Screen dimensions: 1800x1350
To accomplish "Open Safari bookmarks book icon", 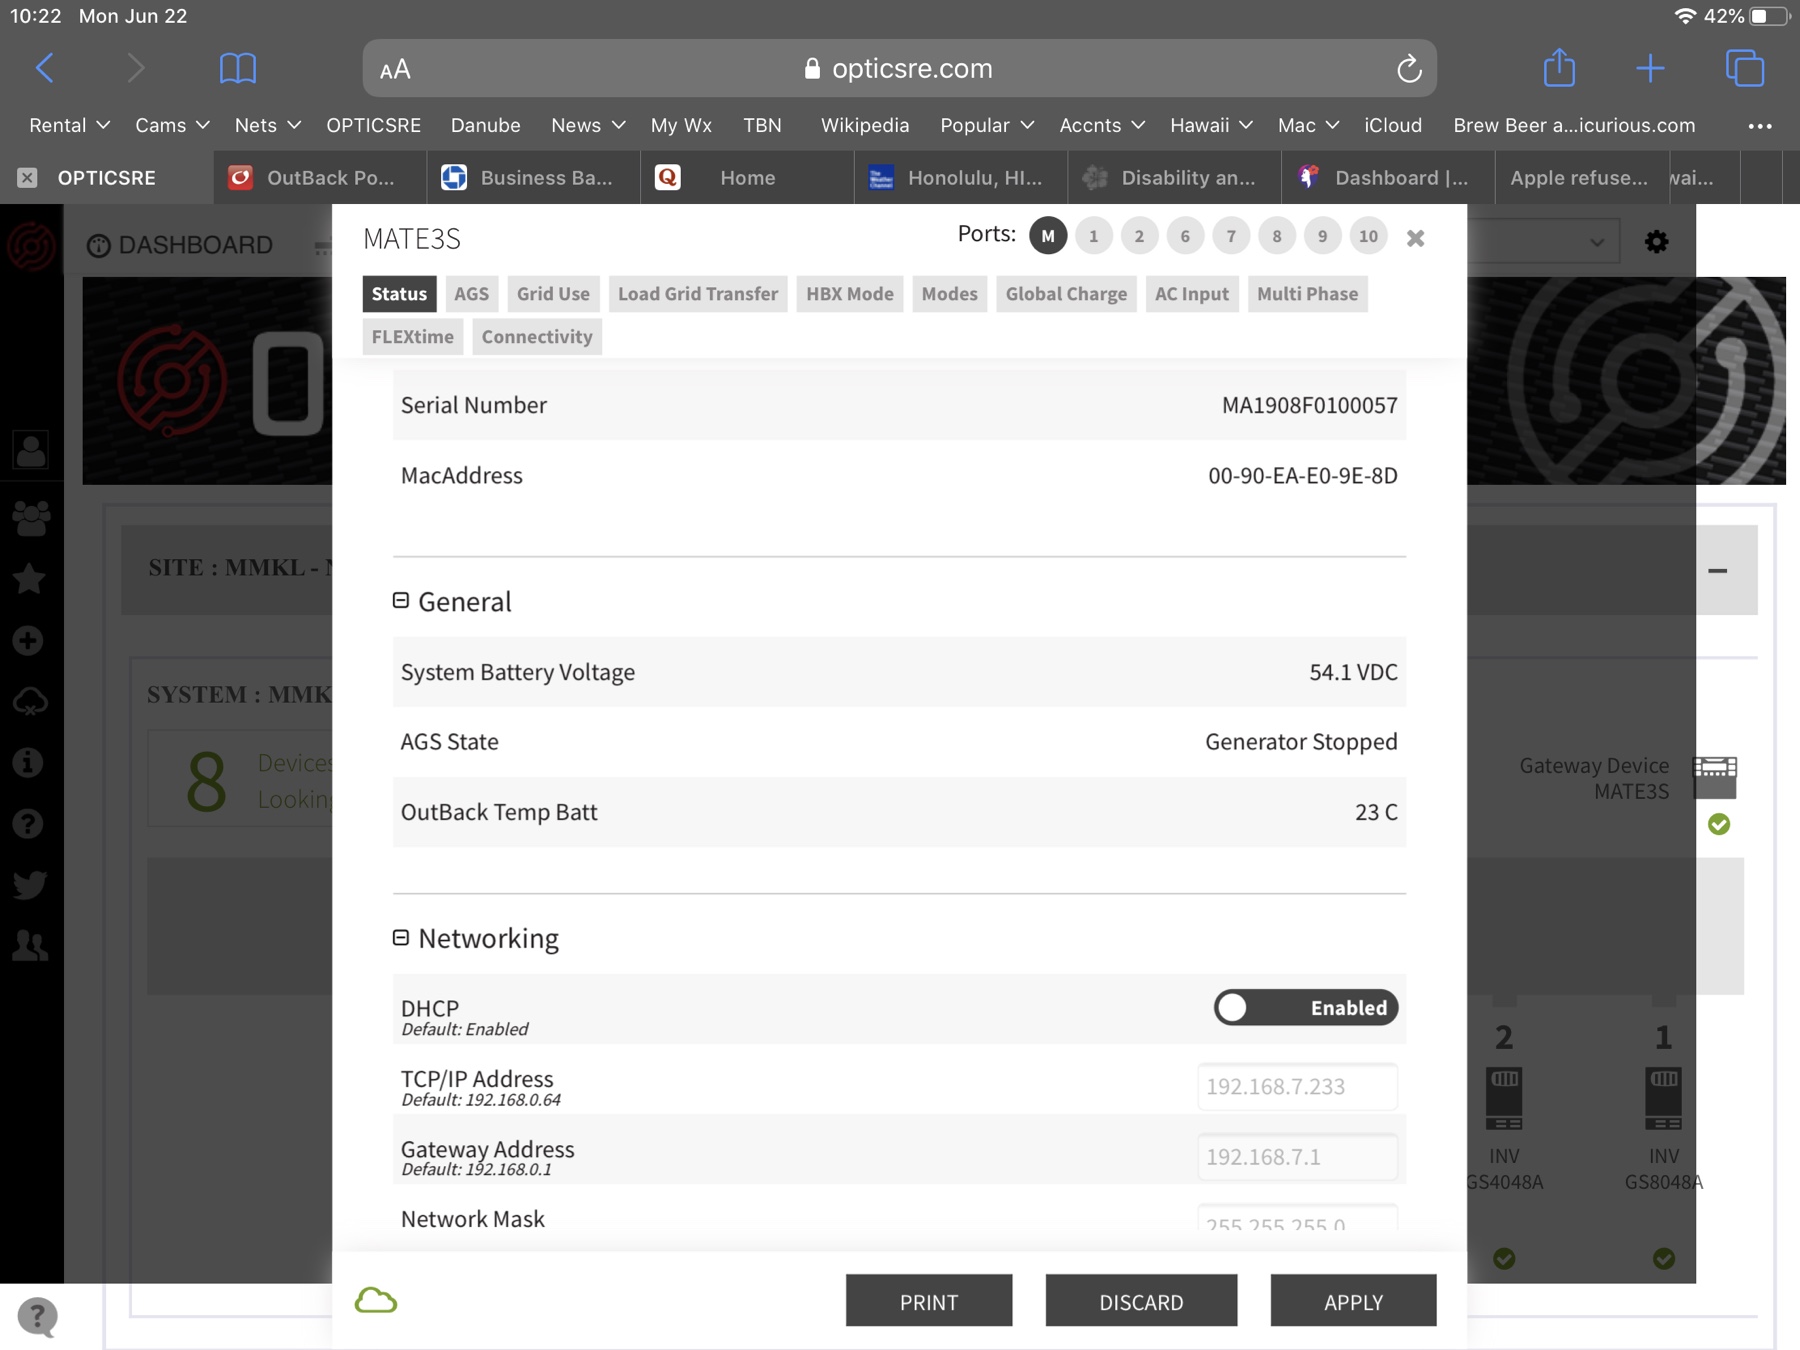I will tap(237, 68).
